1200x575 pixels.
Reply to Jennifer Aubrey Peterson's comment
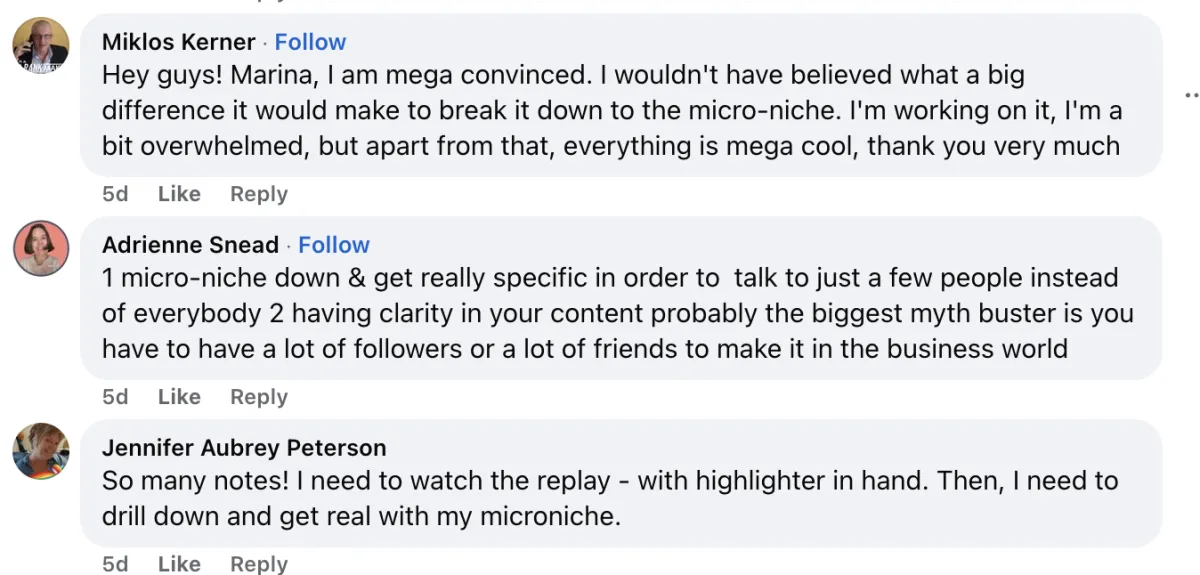click(259, 564)
